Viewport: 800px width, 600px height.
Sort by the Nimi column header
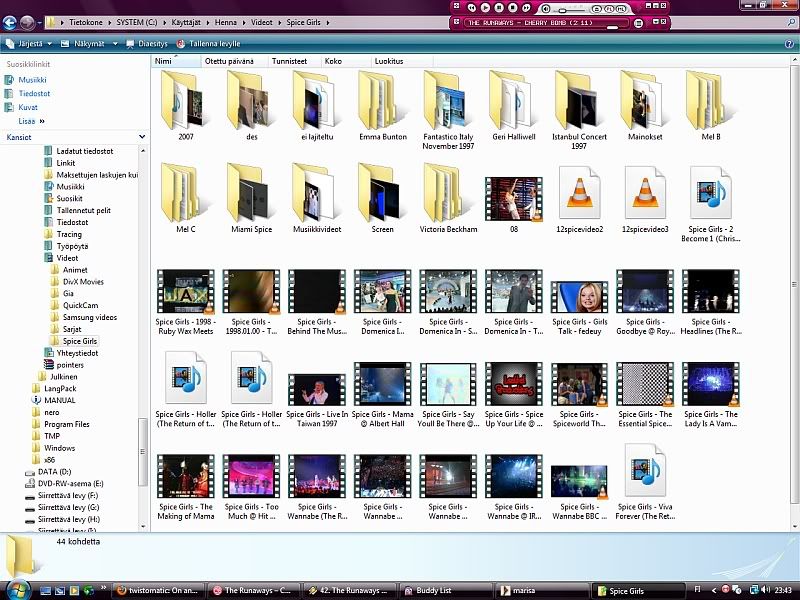pos(176,61)
